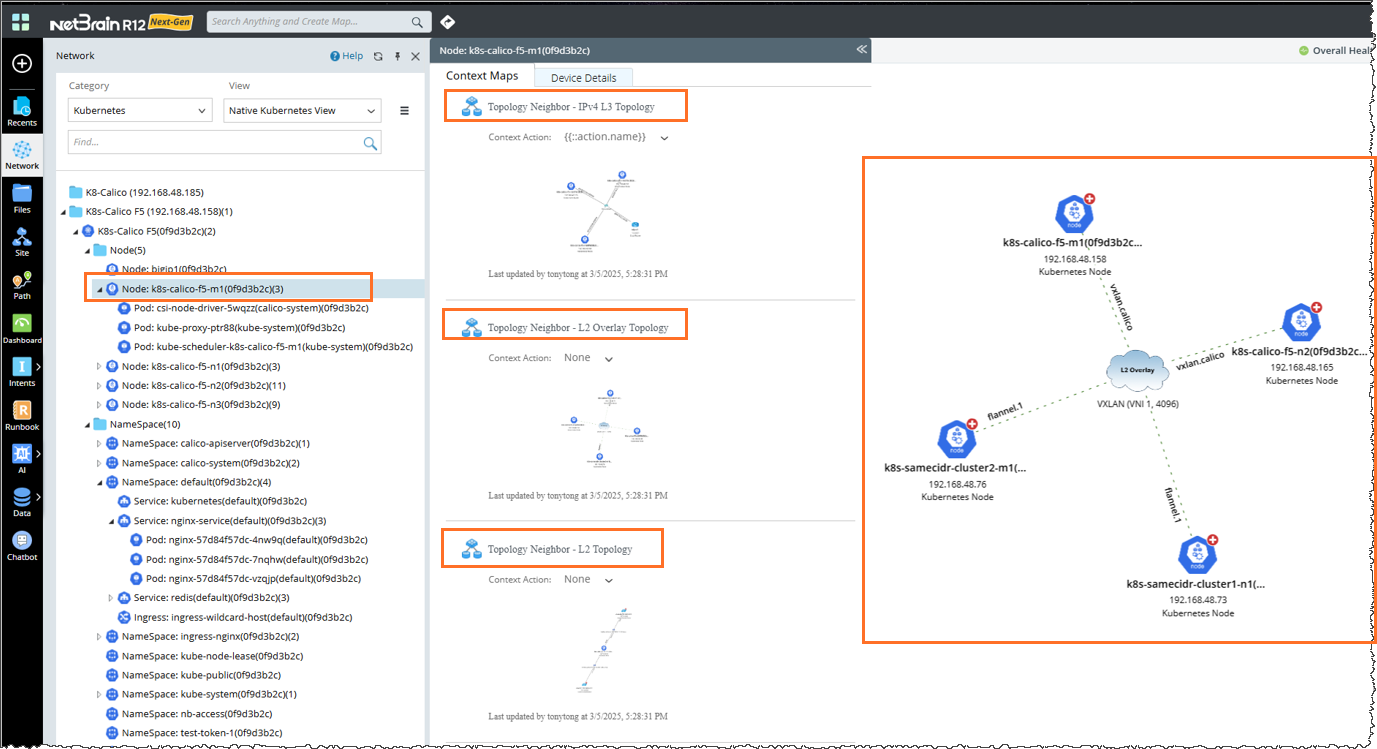Click the L2 Overlay cloud on map
The width and height of the screenshot is (1377, 749).
[x=1137, y=370]
